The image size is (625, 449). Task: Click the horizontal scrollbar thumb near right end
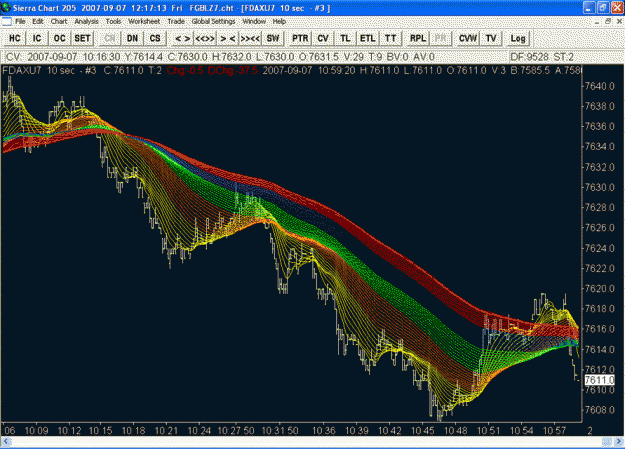(x=607, y=441)
